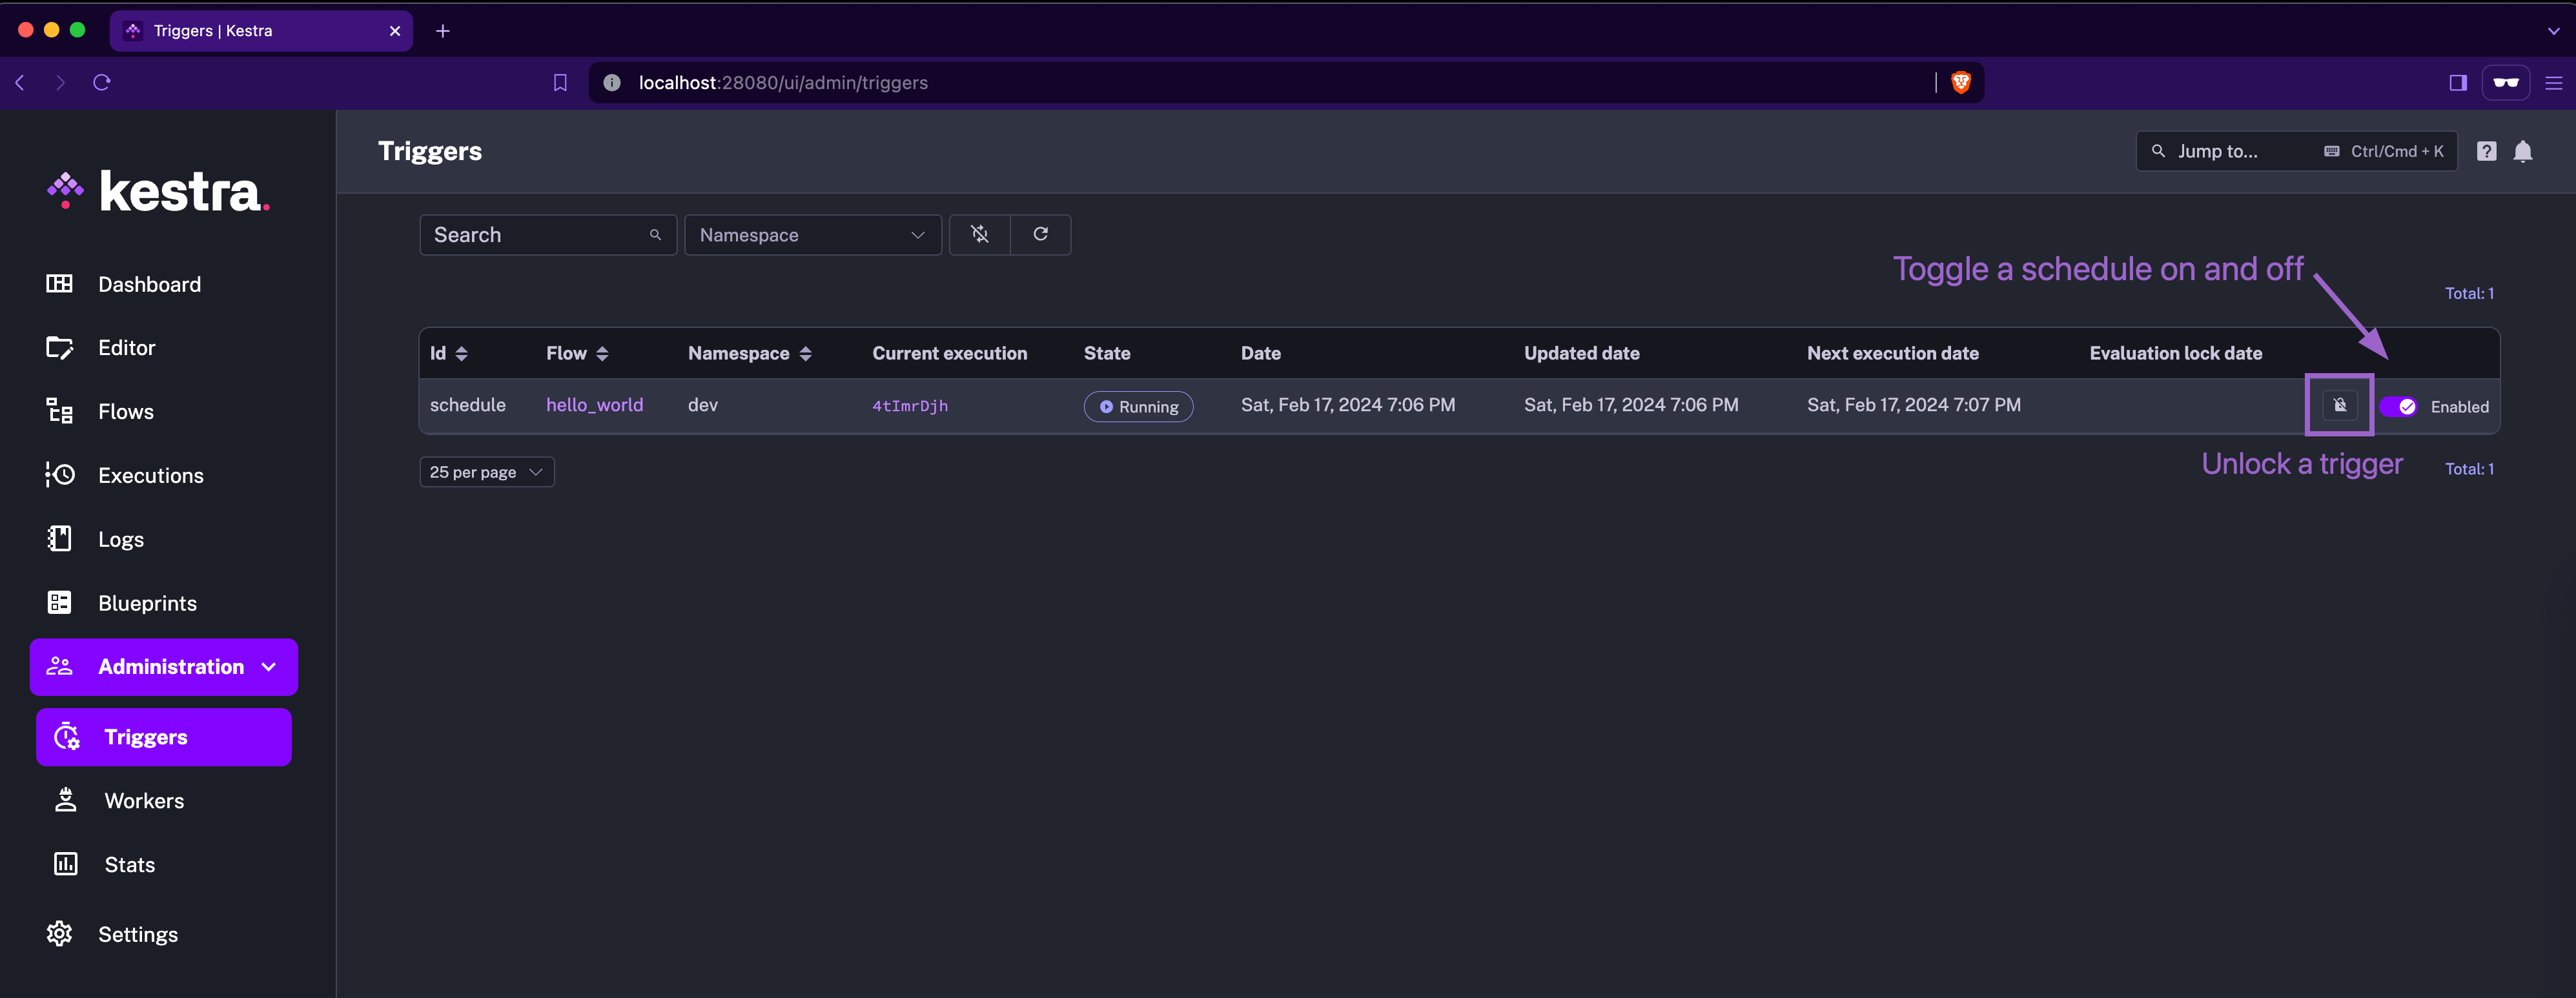Click the disabled-triggers filter icon beside Namespace
This screenshot has height=998, width=2576.
(979, 234)
